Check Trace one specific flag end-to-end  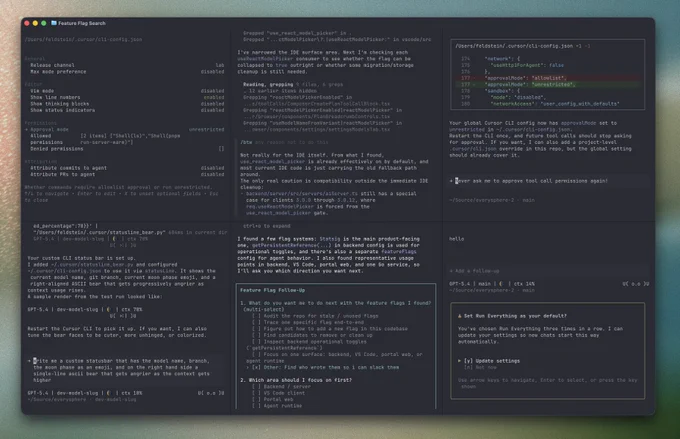tap(256, 322)
